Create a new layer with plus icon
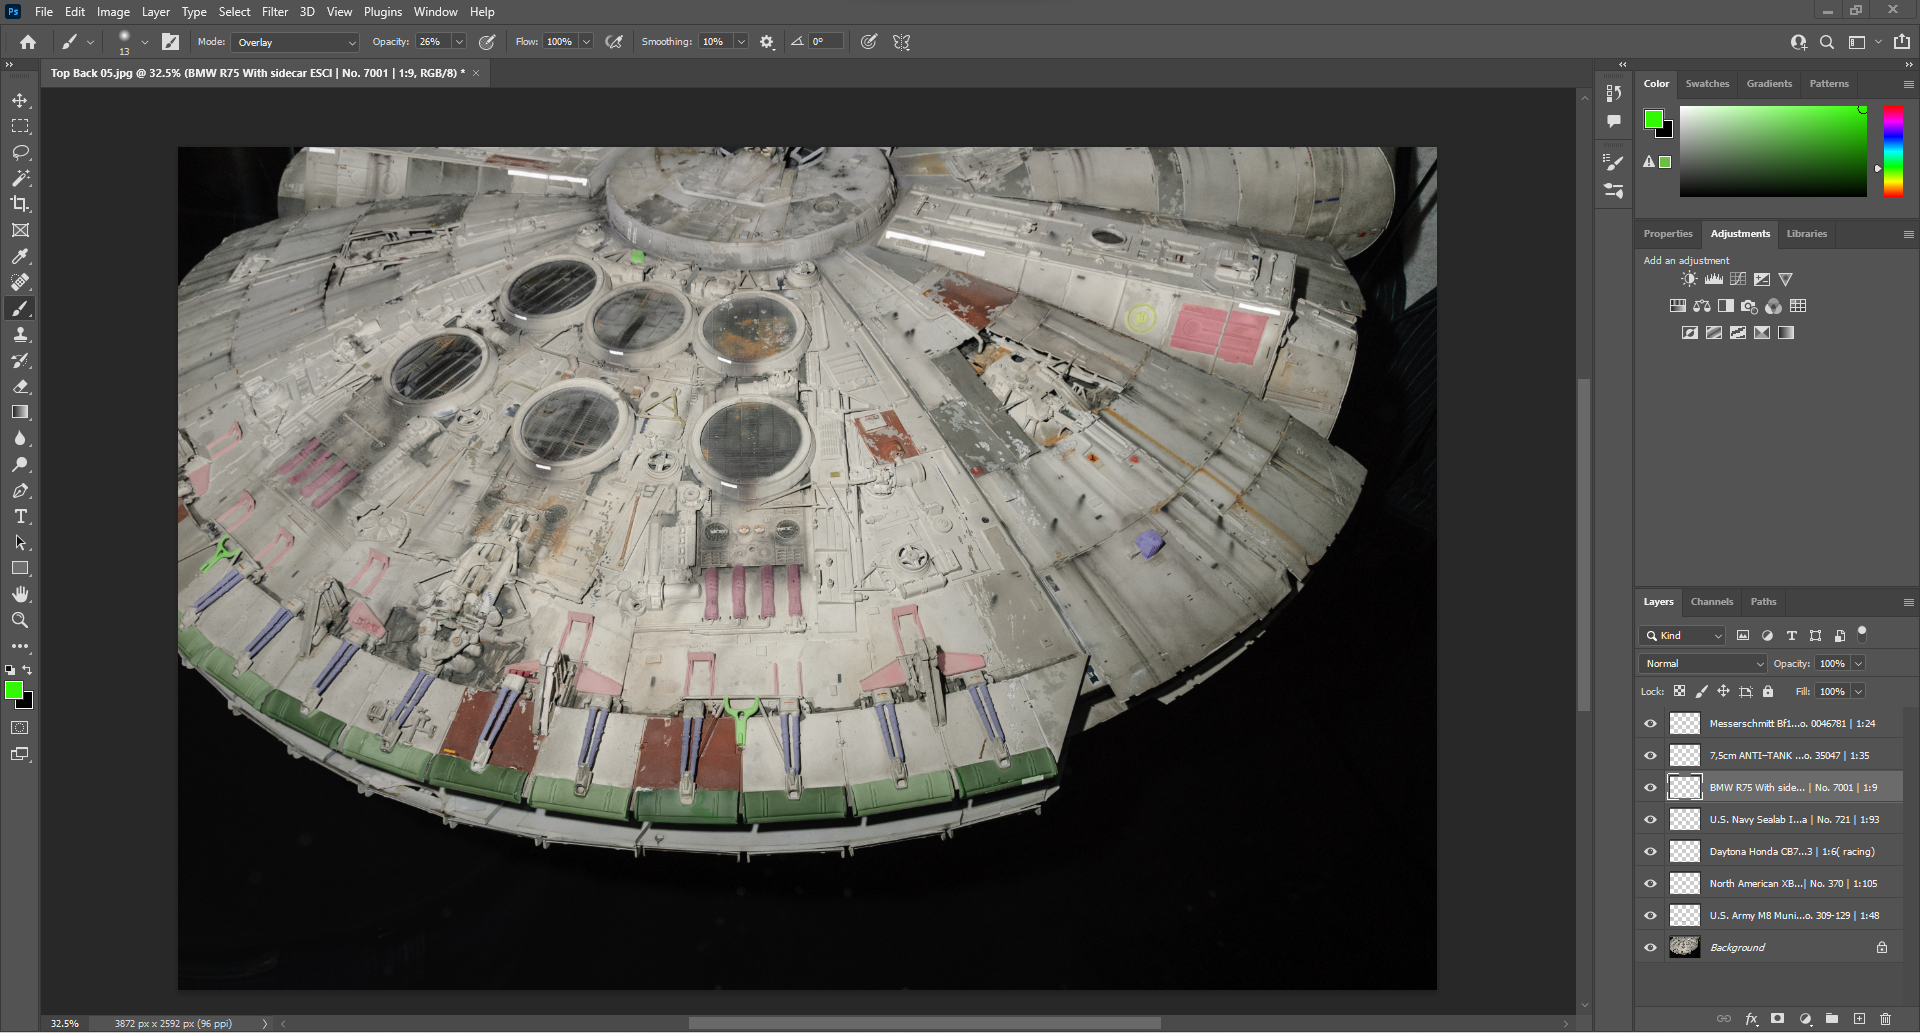1920x1033 pixels. (x=1859, y=1019)
